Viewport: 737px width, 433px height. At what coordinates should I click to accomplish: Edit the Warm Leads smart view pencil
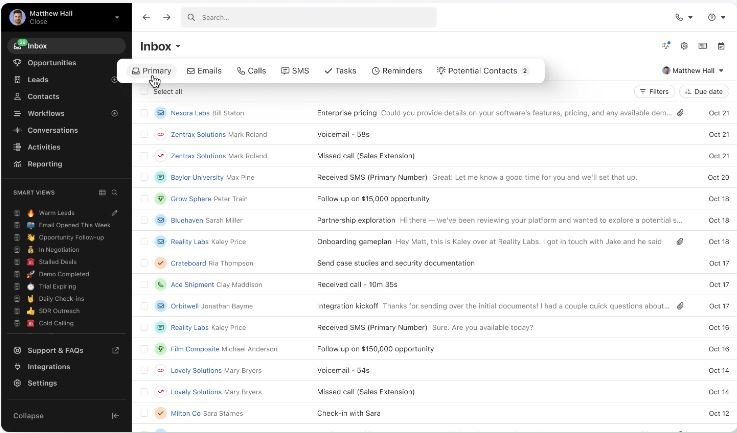click(x=114, y=213)
